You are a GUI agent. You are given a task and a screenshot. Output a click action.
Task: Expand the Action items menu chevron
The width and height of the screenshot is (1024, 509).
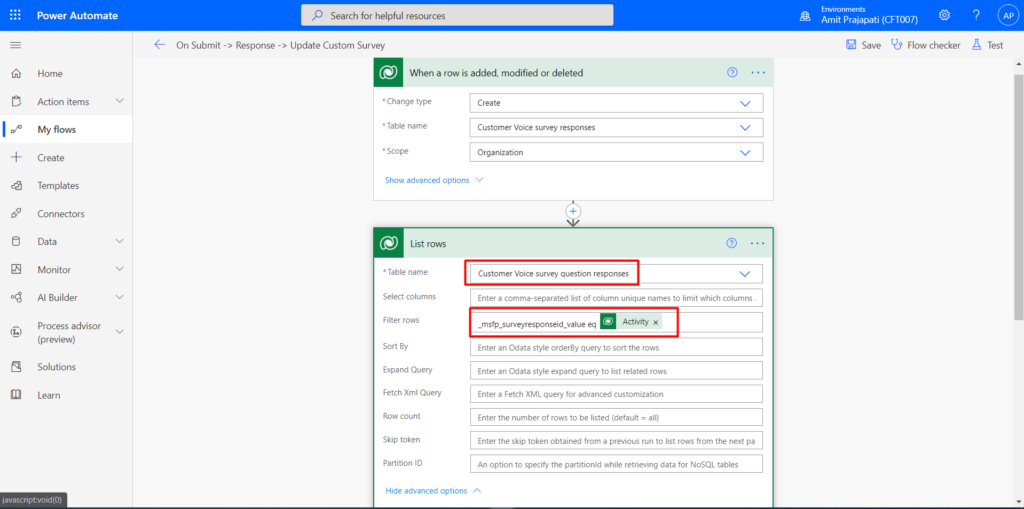click(x=120, y=101)
